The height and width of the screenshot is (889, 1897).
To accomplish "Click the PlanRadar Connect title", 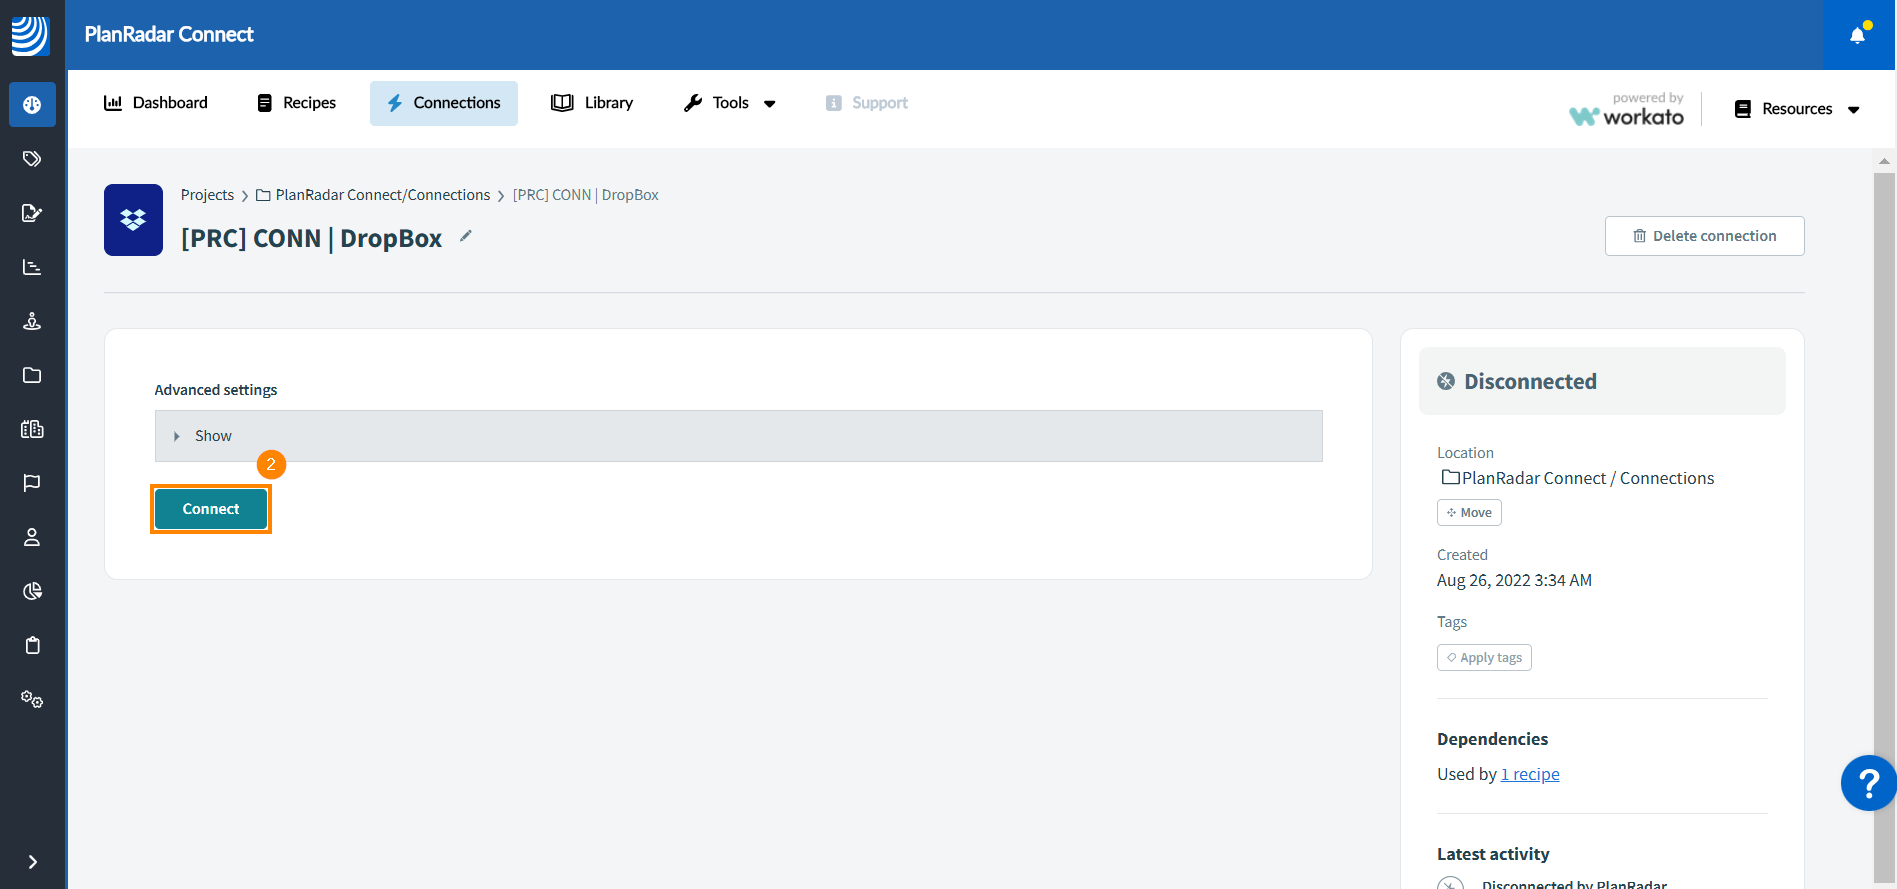I will pyautogui.click(x=169, y=34).
